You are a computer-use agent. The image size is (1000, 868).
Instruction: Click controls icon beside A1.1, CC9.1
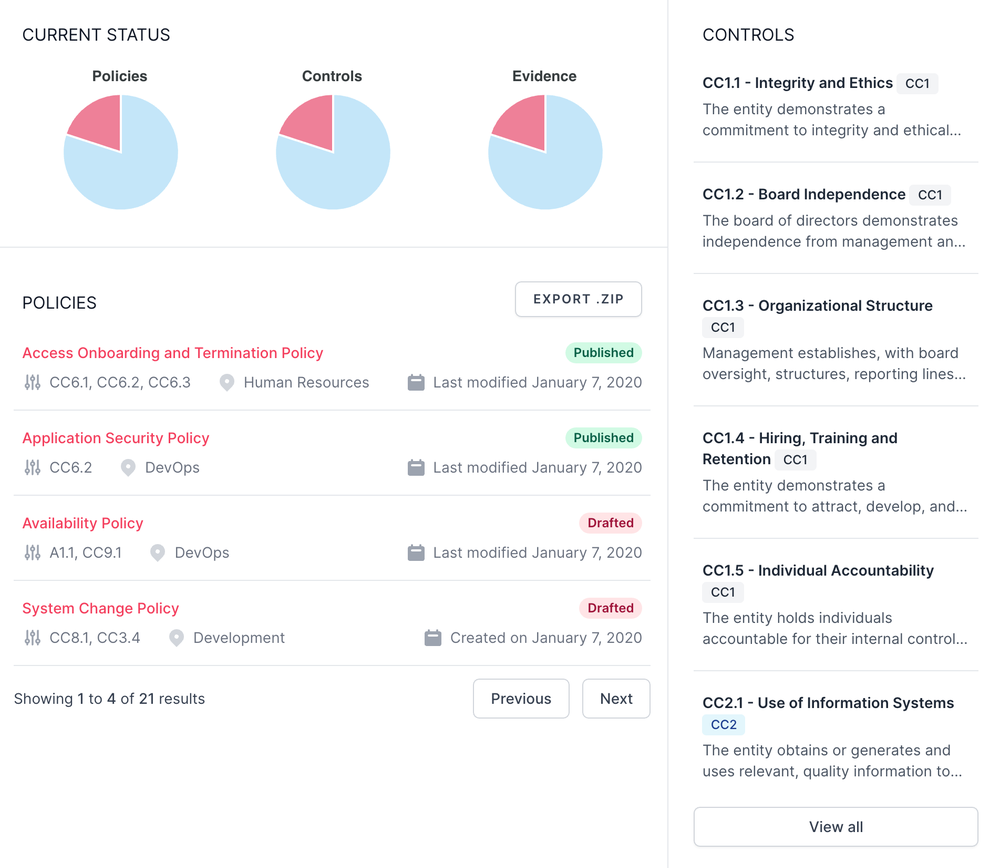point(33,553)
